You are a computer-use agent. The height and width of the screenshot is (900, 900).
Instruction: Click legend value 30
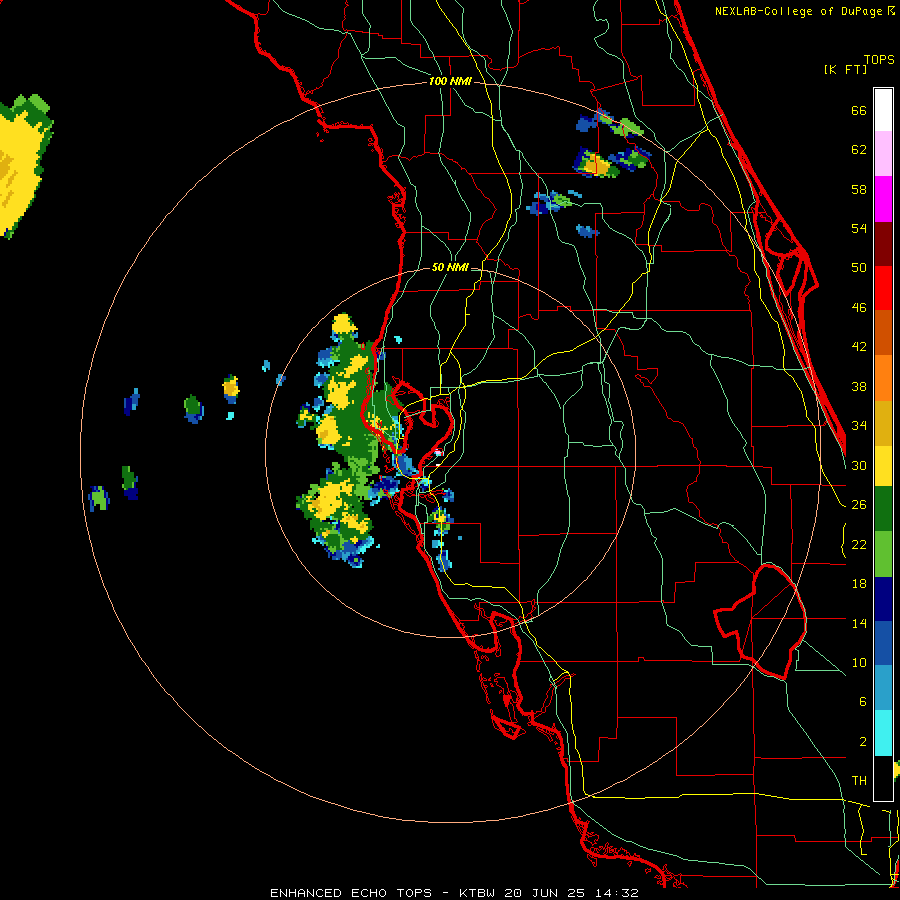(x=859, y=465)
